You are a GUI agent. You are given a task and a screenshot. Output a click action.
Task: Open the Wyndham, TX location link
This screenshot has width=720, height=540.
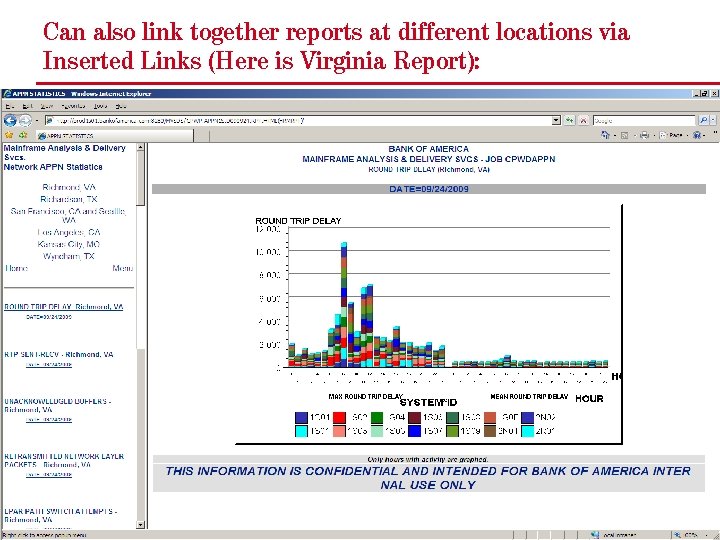point(68,256)
